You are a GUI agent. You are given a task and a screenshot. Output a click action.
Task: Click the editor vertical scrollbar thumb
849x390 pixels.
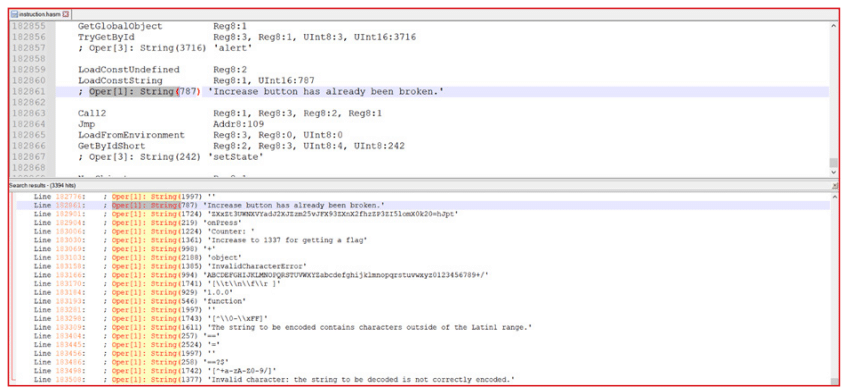coord(834,163)
